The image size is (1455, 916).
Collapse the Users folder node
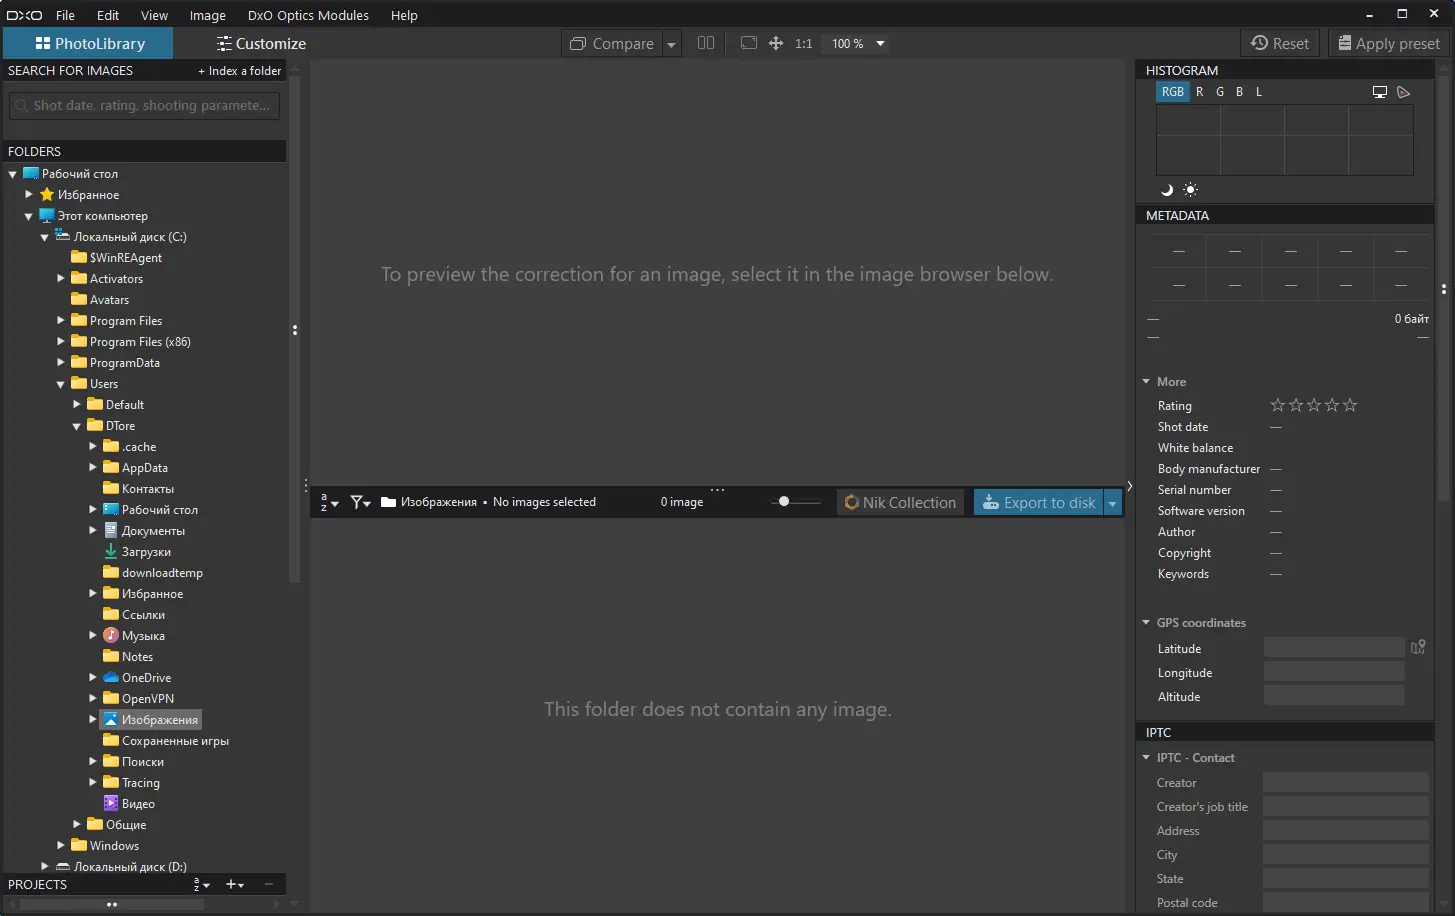pyautogui.click(x=60, y=384)
